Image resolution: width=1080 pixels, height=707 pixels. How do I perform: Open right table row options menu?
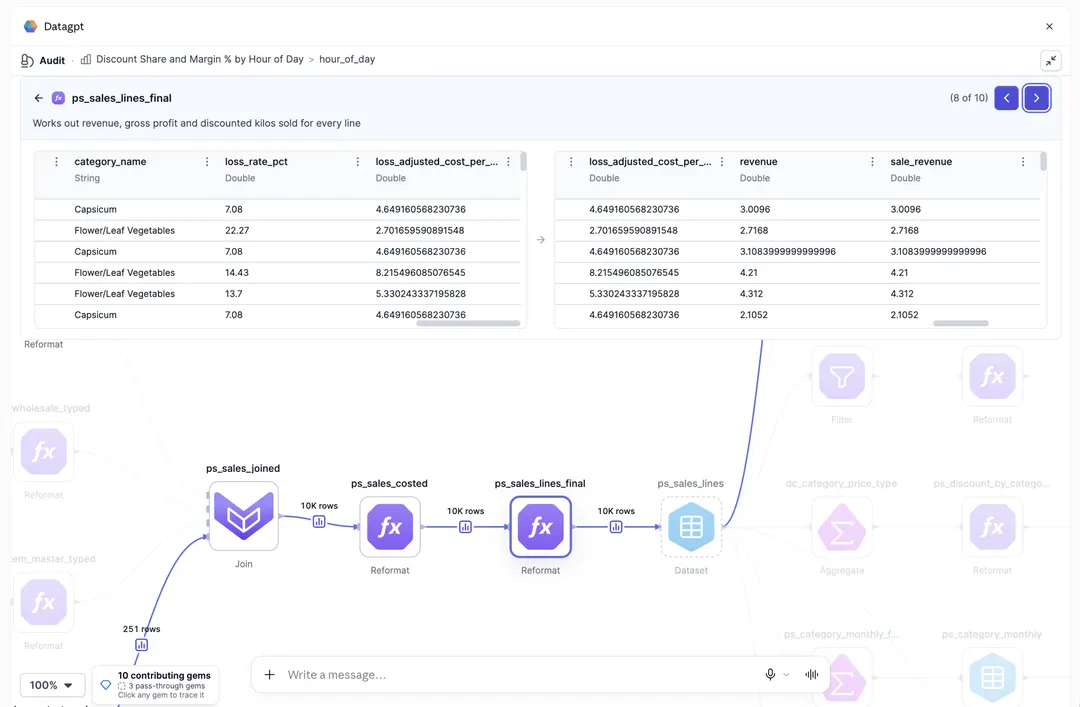(571, 161)
